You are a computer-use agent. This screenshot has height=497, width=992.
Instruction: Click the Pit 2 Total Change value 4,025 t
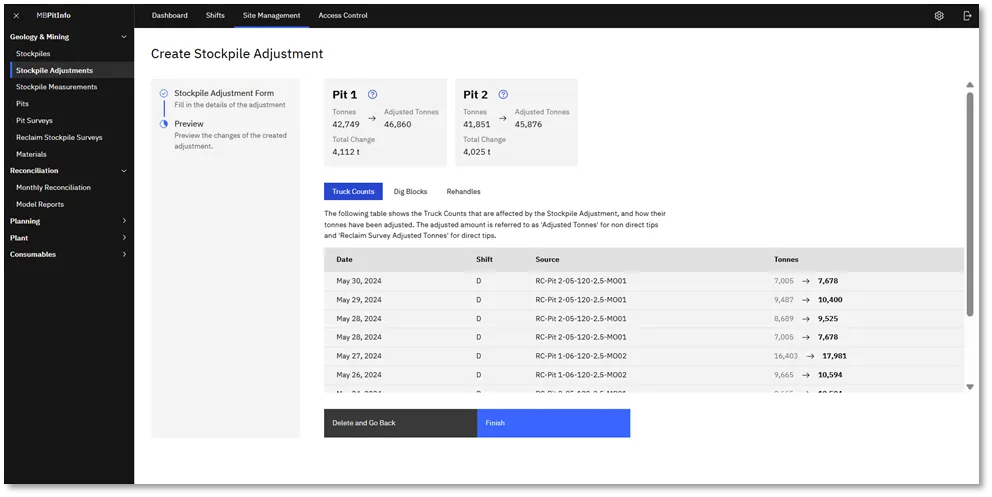[x=477, y=152]
